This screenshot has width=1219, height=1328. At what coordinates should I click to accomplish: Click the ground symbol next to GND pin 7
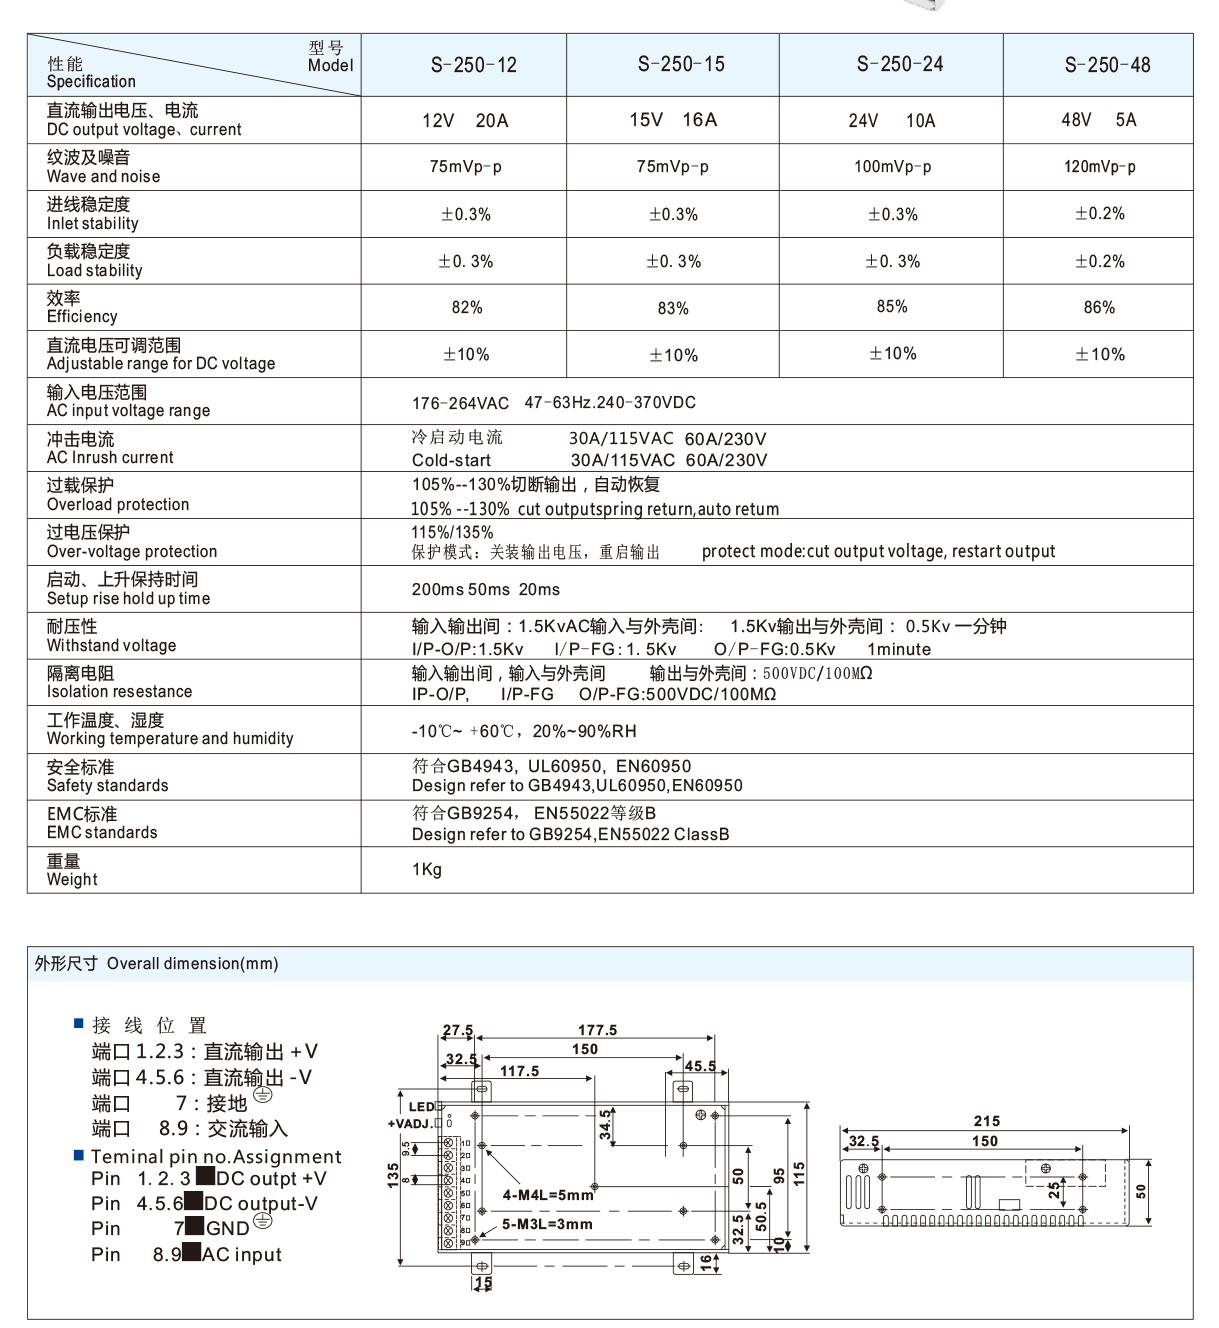[263, 1222]
